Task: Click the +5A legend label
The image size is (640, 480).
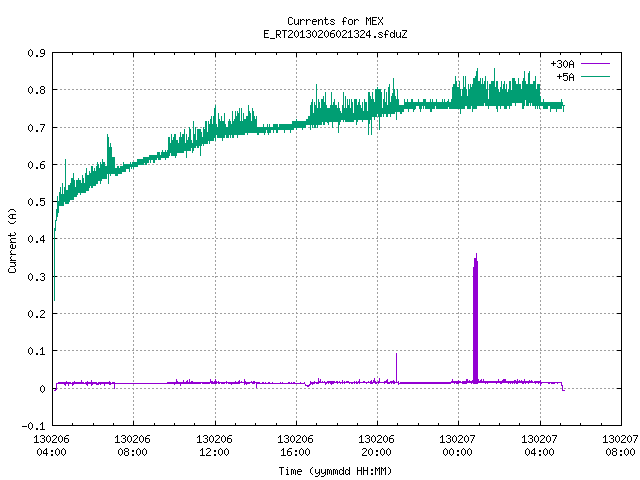Action: click(565, 77)
